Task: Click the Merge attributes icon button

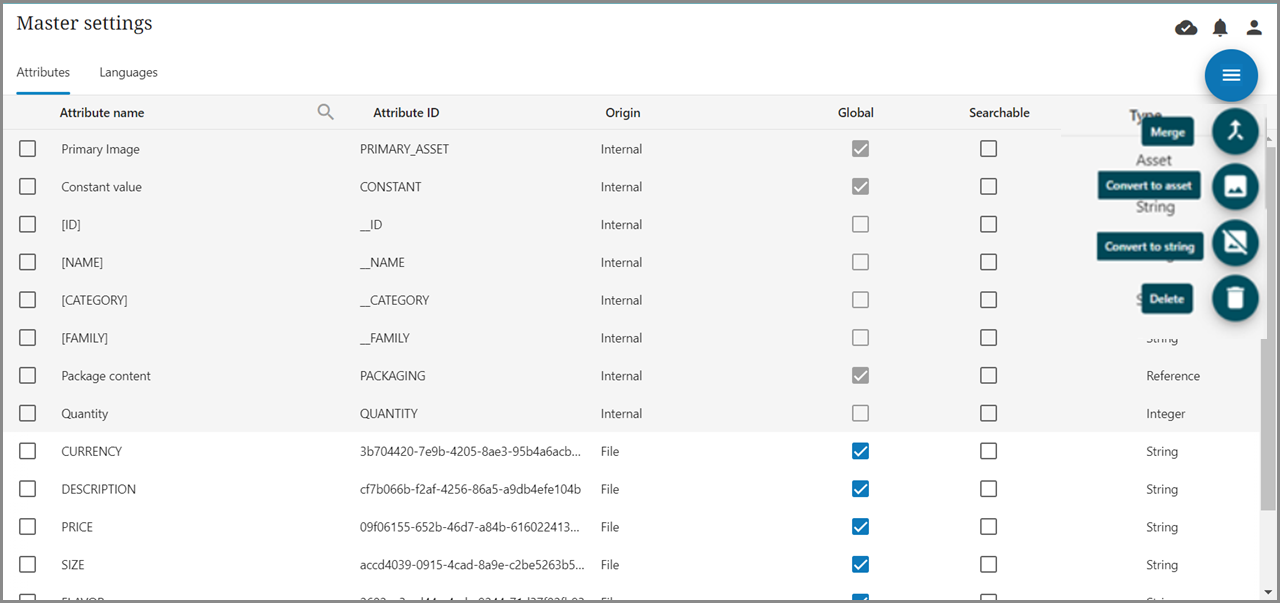Action: 1235,131
